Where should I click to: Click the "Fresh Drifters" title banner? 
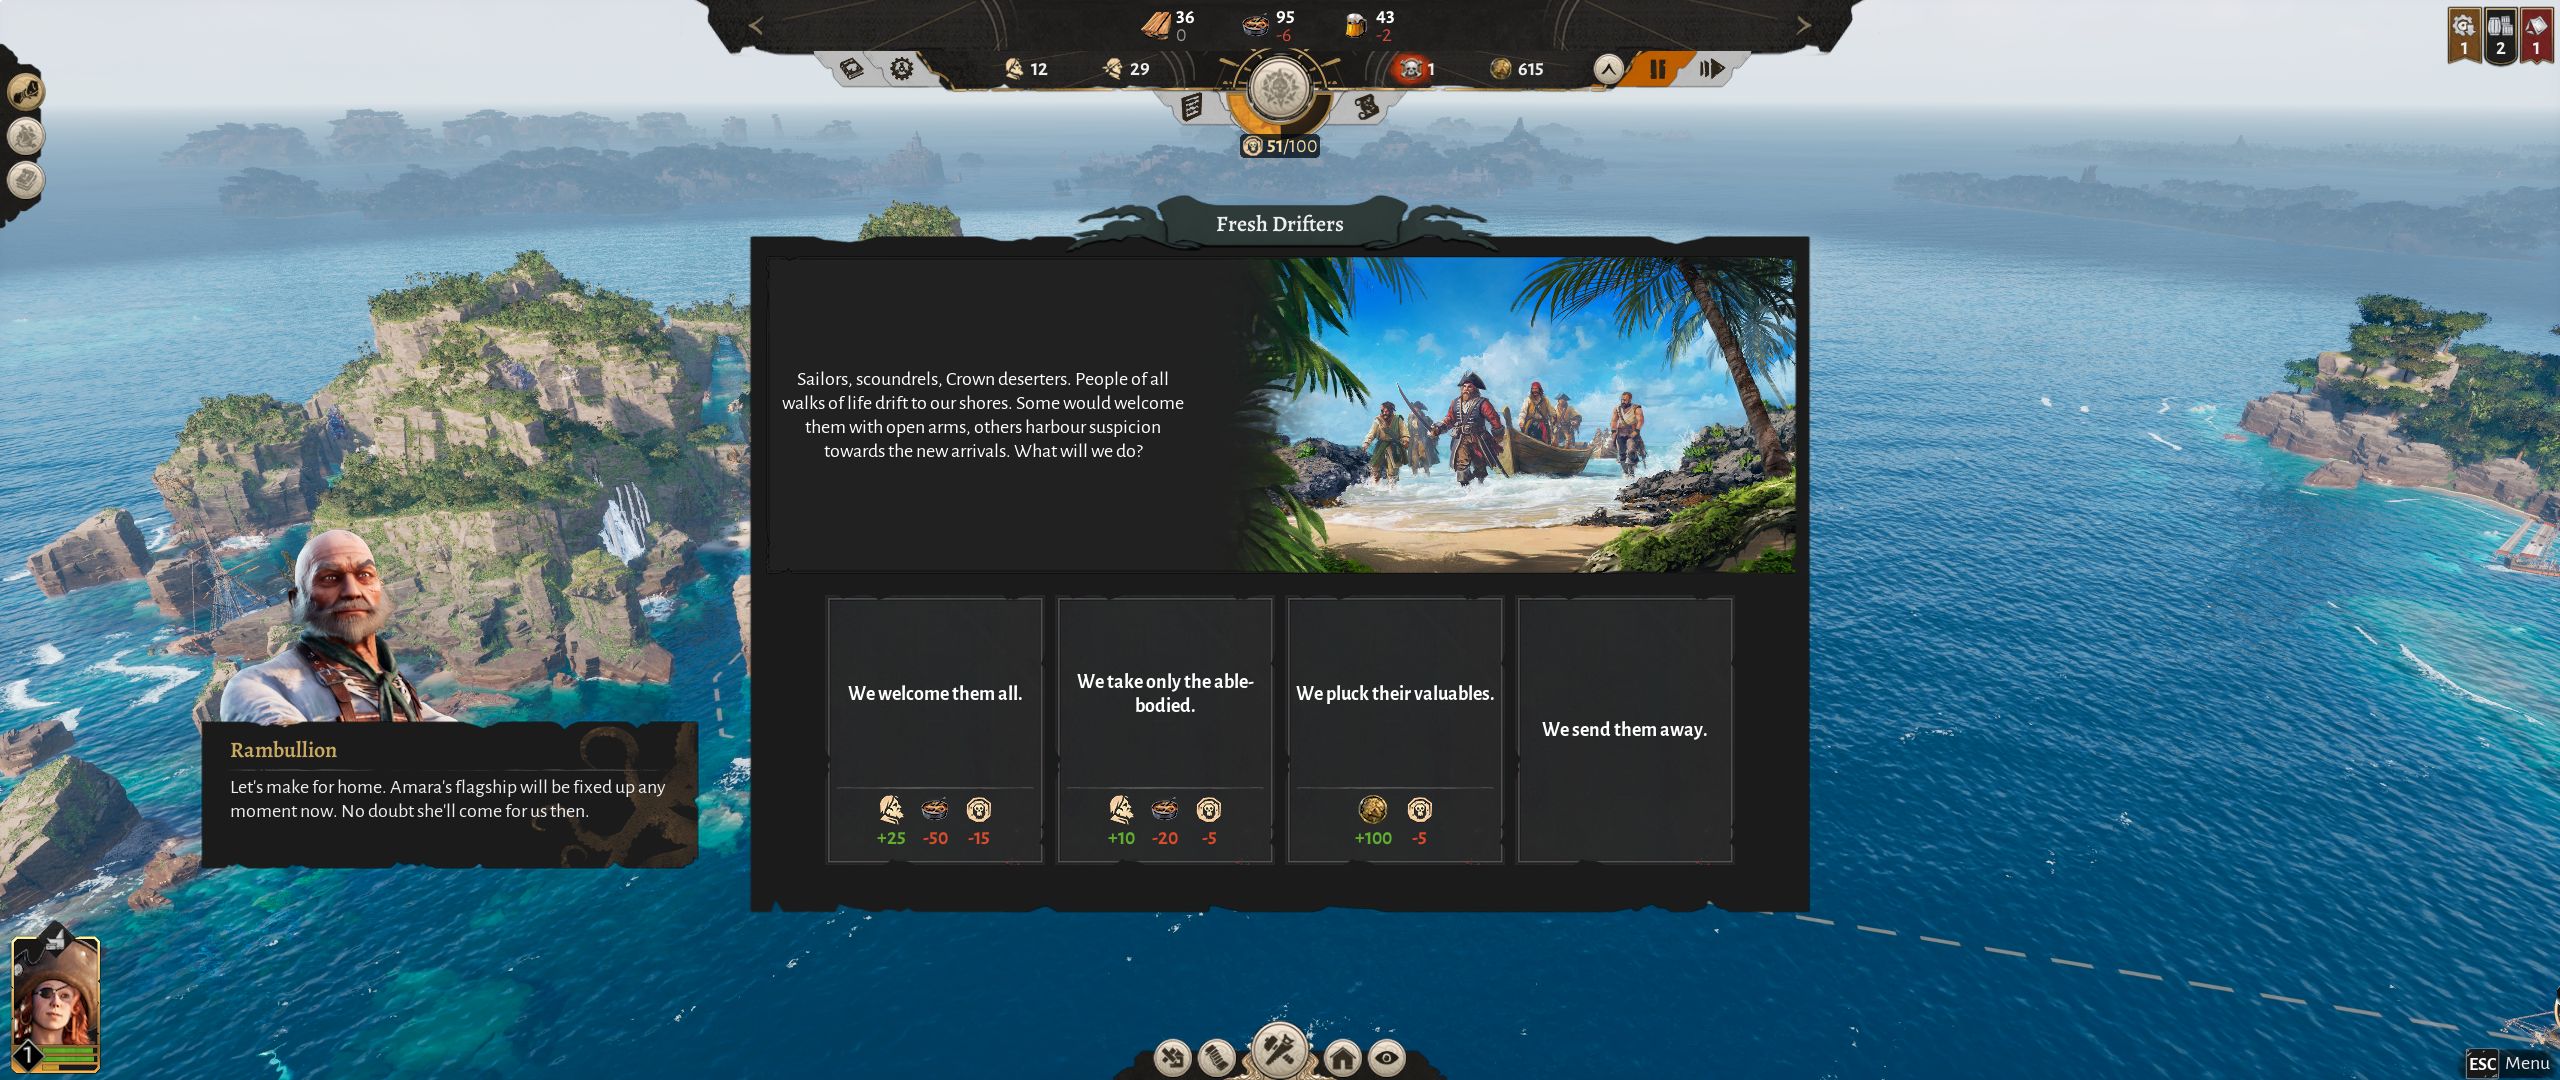[x=1280, y=224]
